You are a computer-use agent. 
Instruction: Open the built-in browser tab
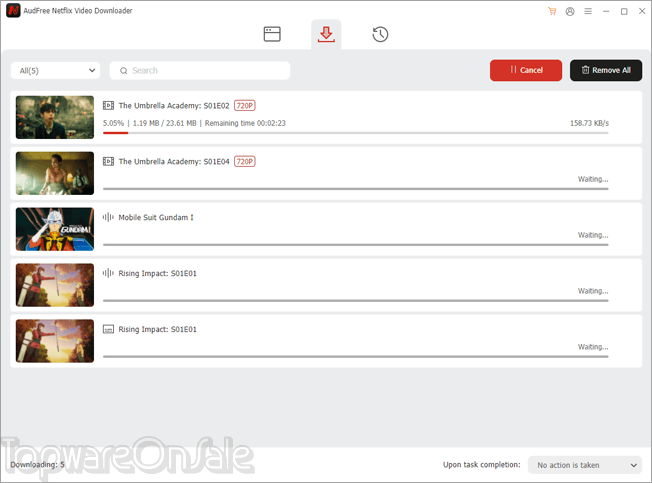click(x=272, y=34)
